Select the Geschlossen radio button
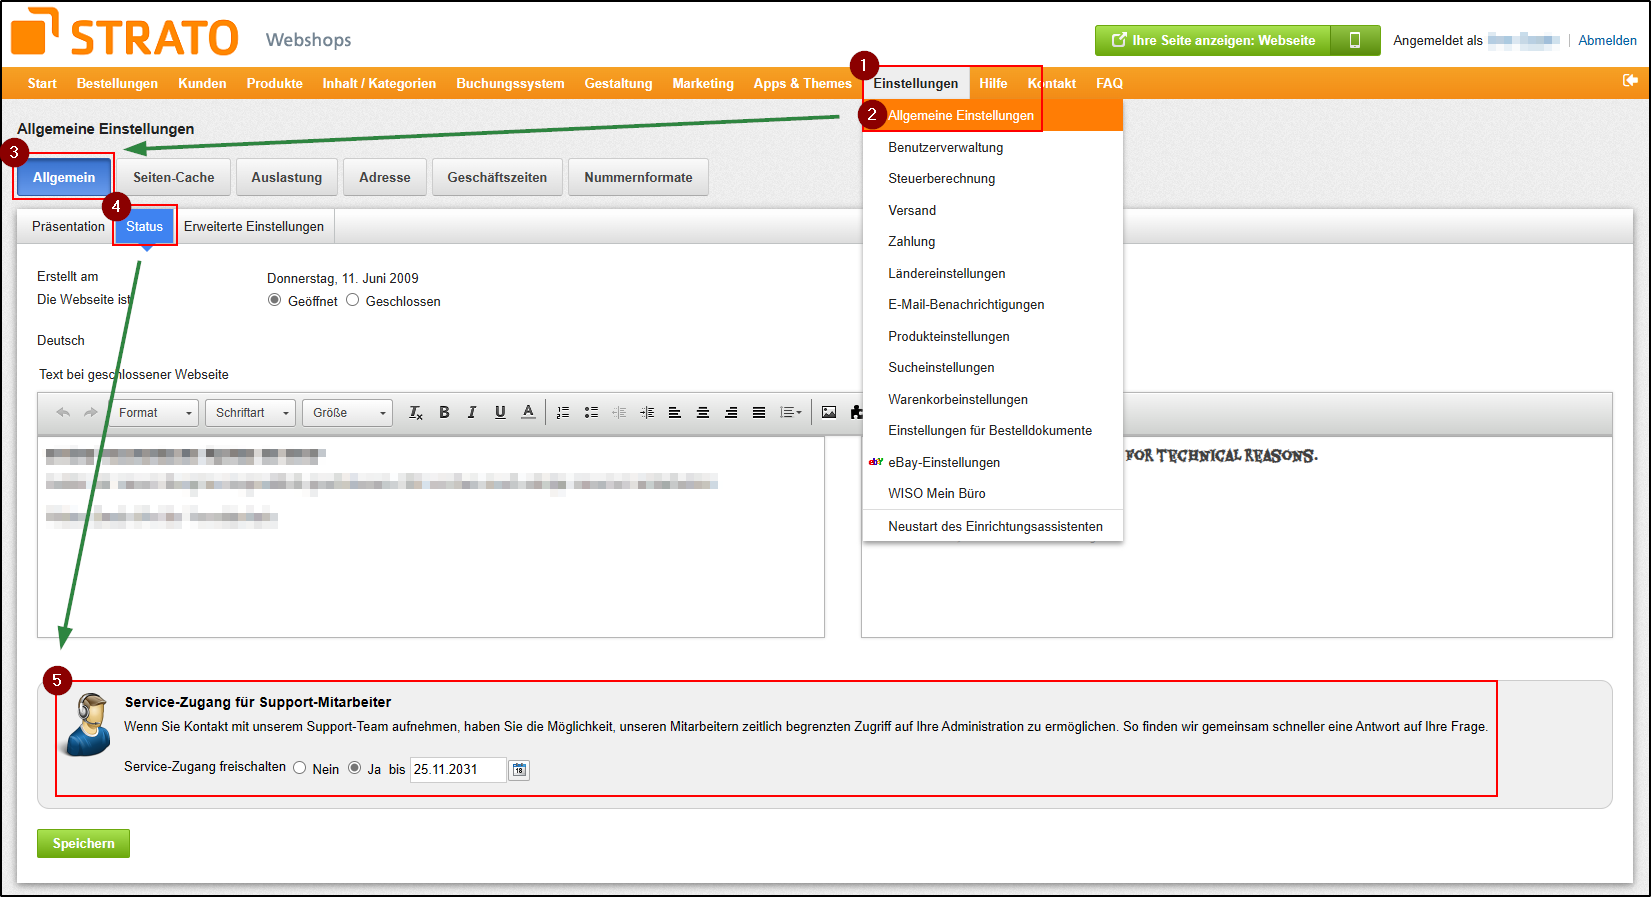Screen dimensions: 1651x897 click(353, 300)
